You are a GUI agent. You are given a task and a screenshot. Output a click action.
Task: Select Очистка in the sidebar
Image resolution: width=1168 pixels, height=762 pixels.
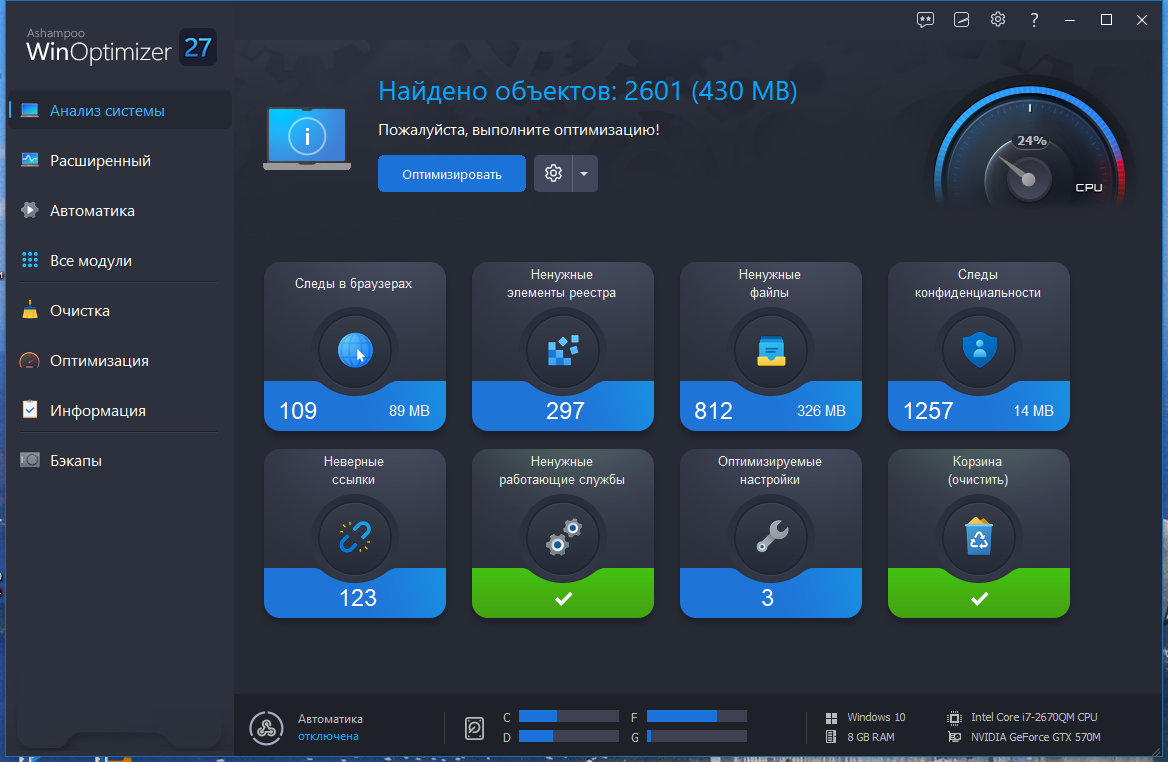tap(80, 311)
